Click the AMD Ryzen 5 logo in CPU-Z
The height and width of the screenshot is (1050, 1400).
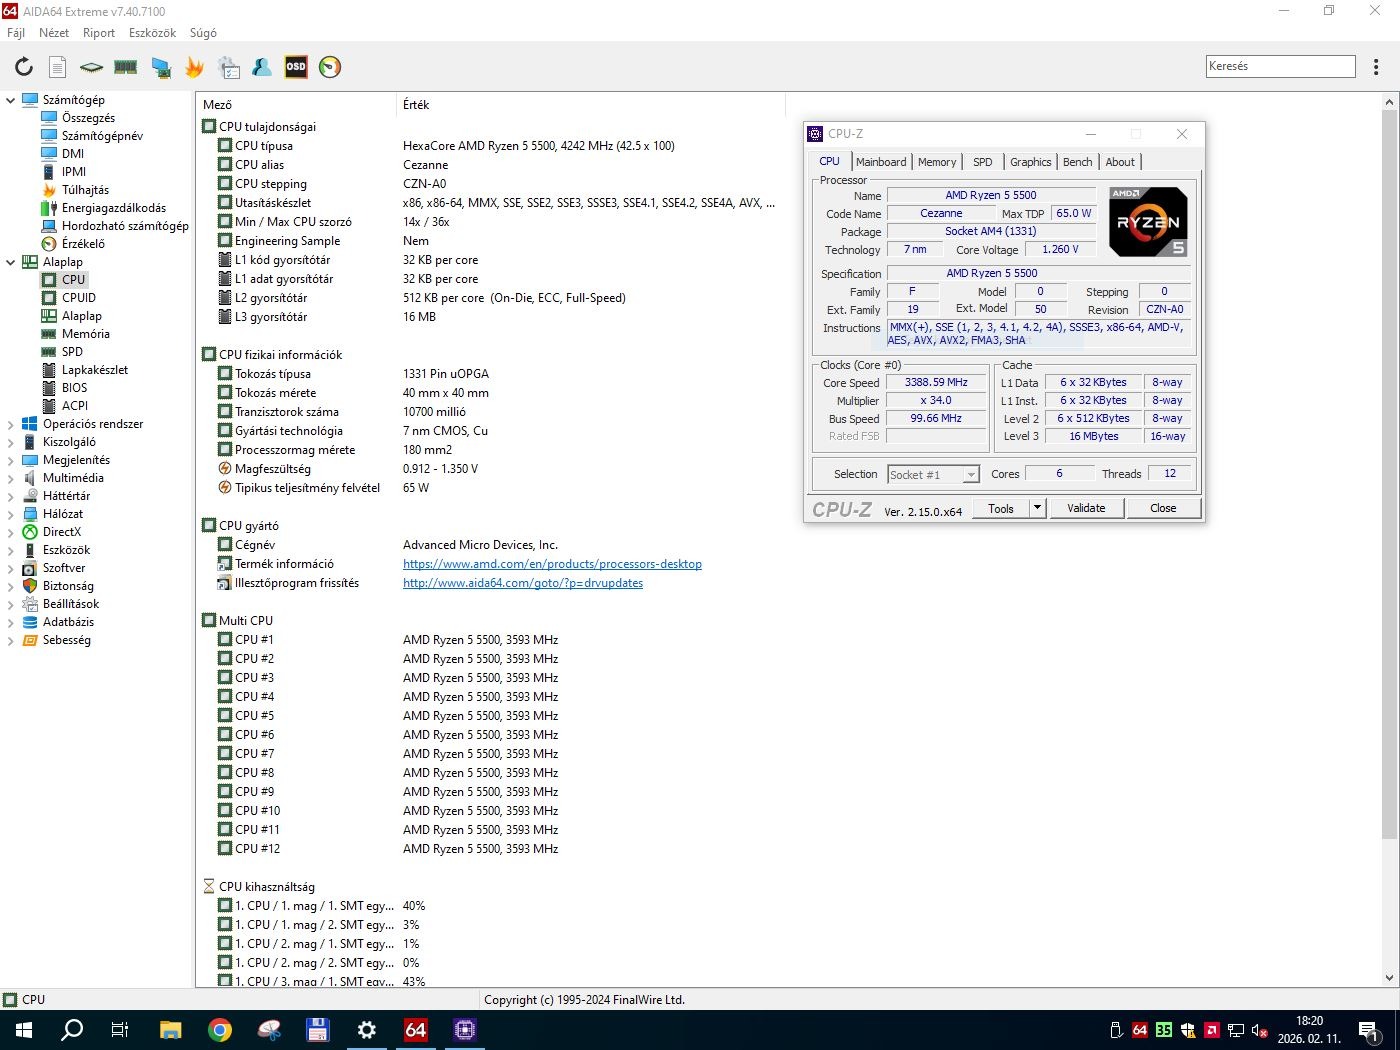pos(1148,222)
